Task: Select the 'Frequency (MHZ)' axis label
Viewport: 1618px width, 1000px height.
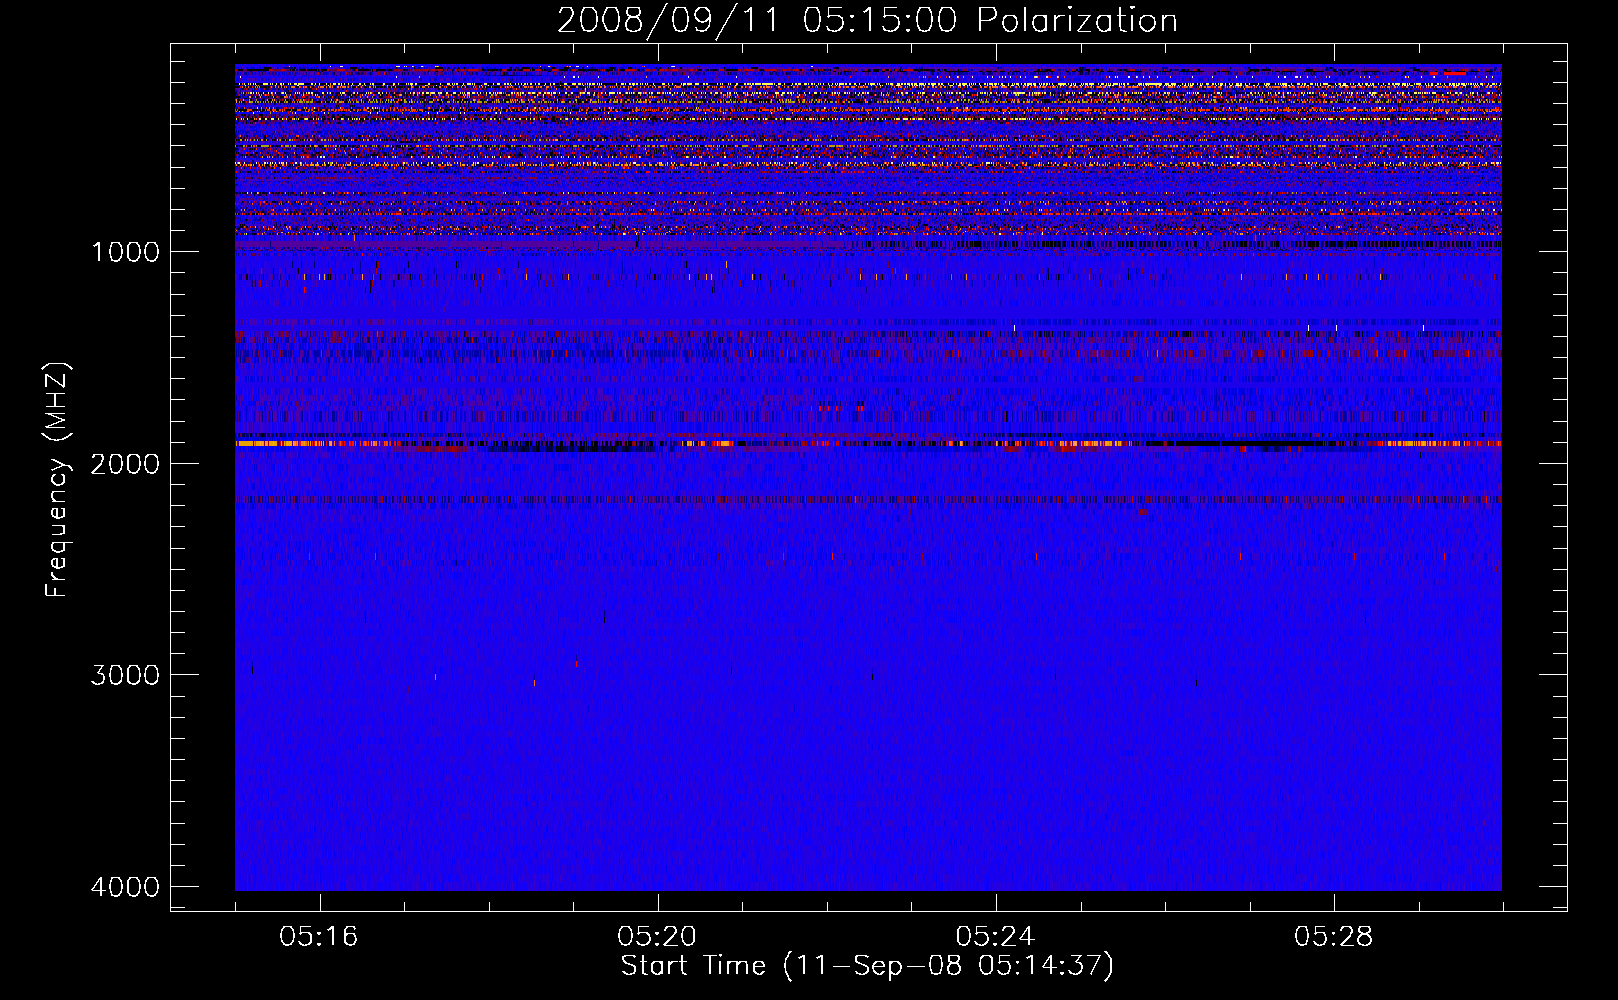Action: click(x=57, y=480)
